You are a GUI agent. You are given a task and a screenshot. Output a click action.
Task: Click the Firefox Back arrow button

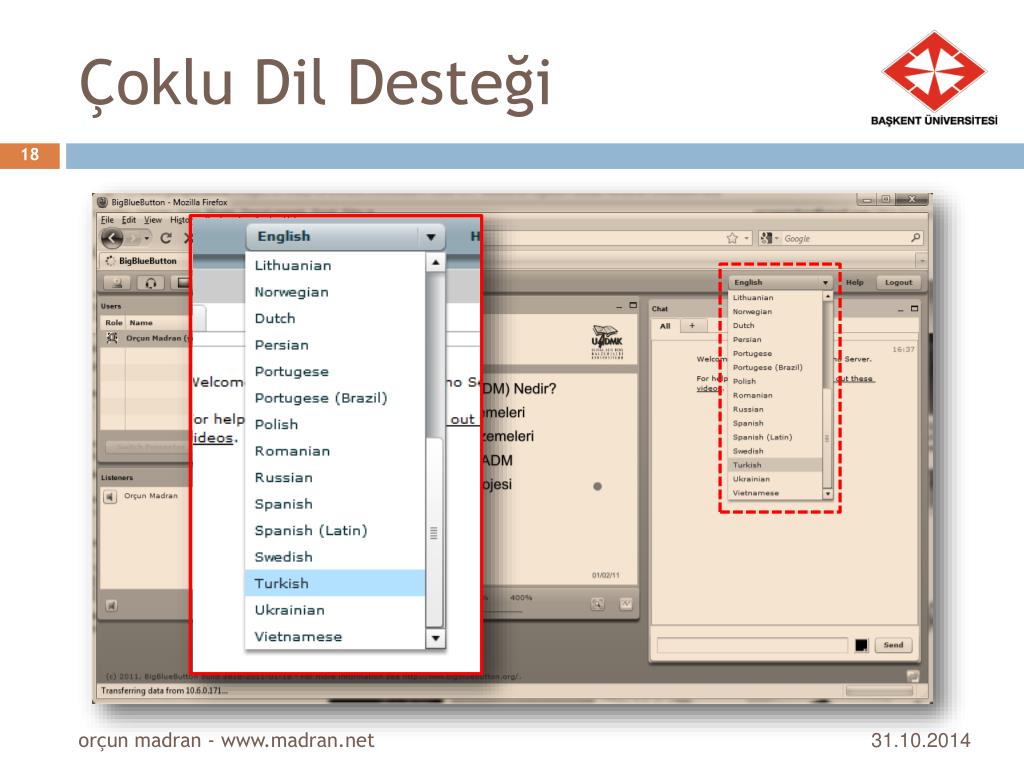tap(112, 238)
